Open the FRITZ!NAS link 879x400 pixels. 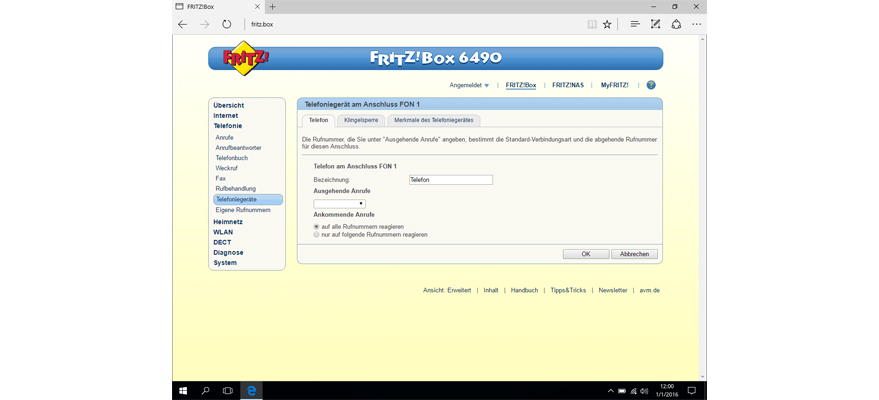point(568,85)
